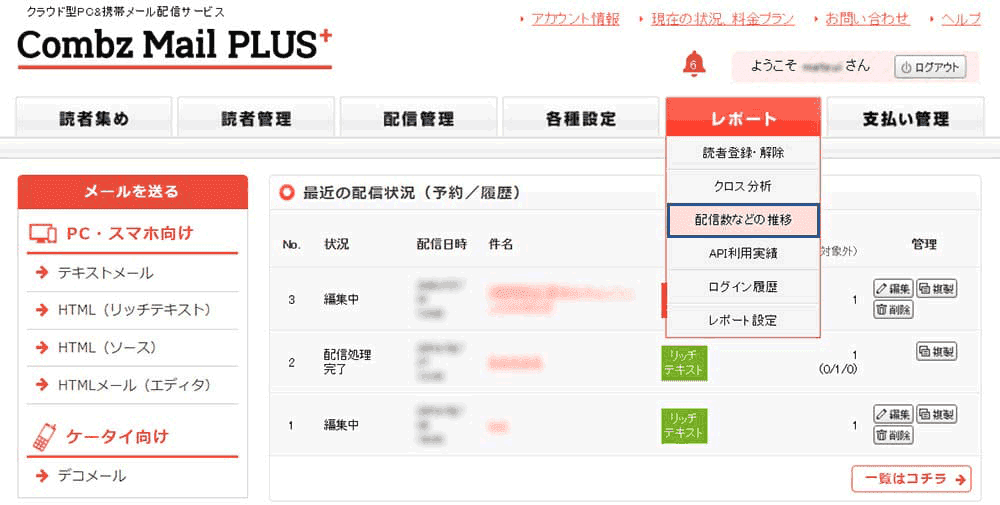Open HTMLメール(エディタ) in the sidebar
This screenshot has width=1000, height=505.
pyautogui.click(x=133, y=385)
